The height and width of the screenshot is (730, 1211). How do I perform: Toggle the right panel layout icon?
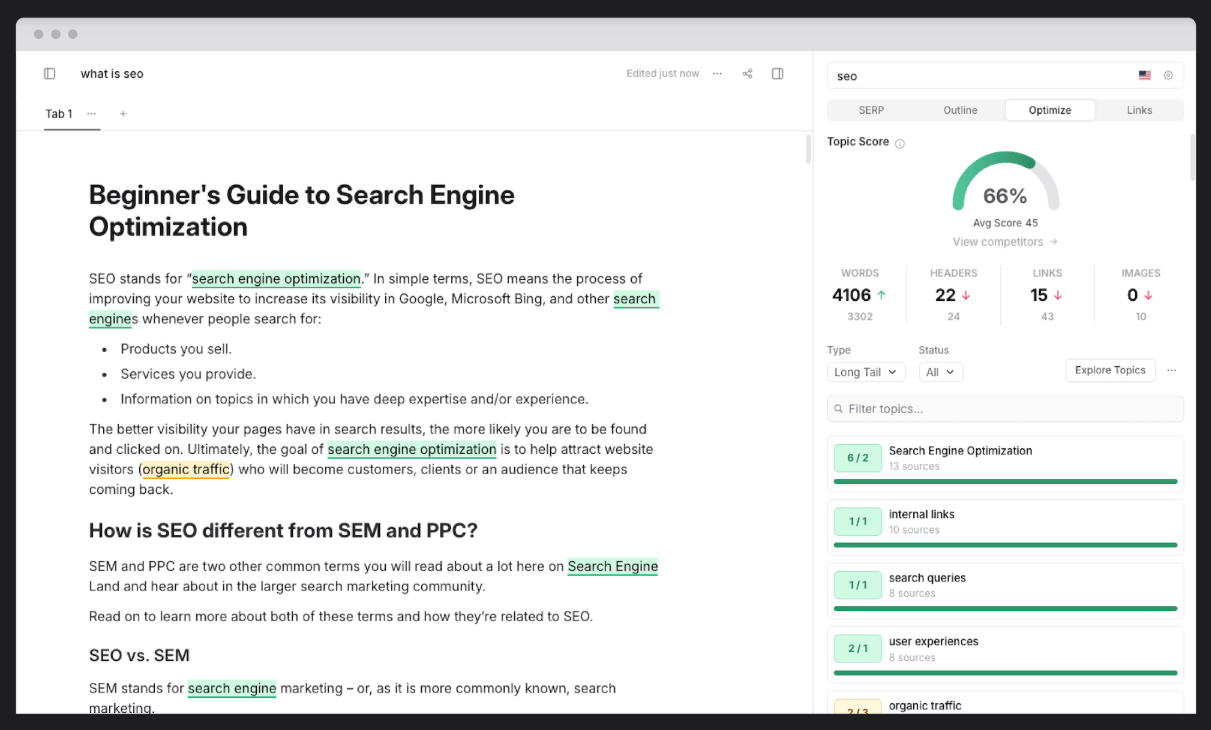point(778,74)
